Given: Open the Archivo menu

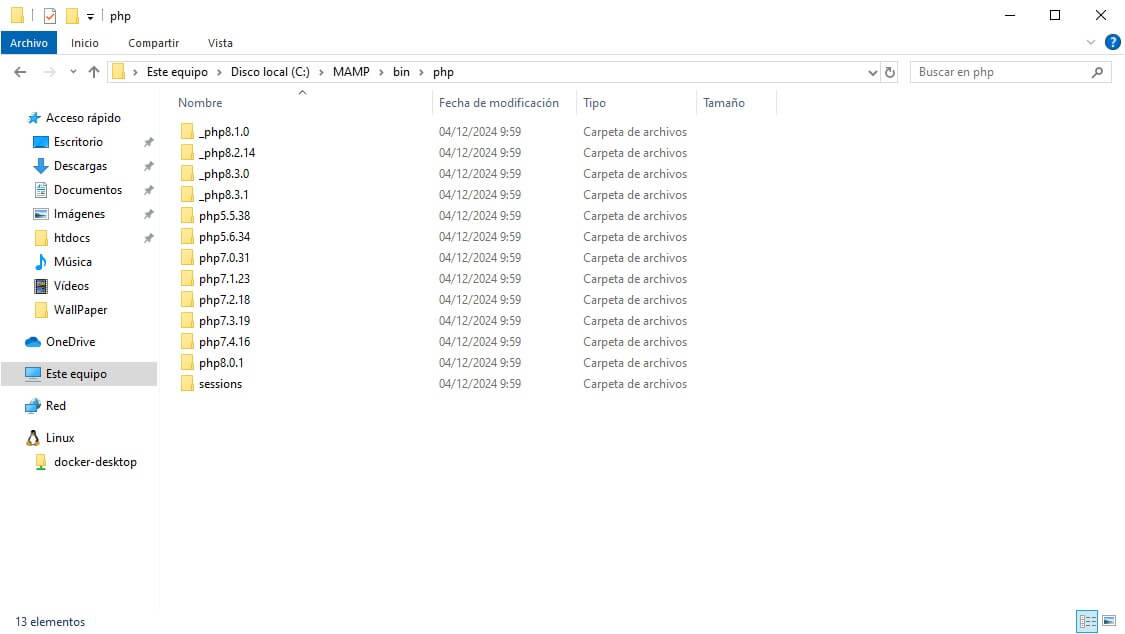Looking at the screenshot, I should (x=29, y=43).
